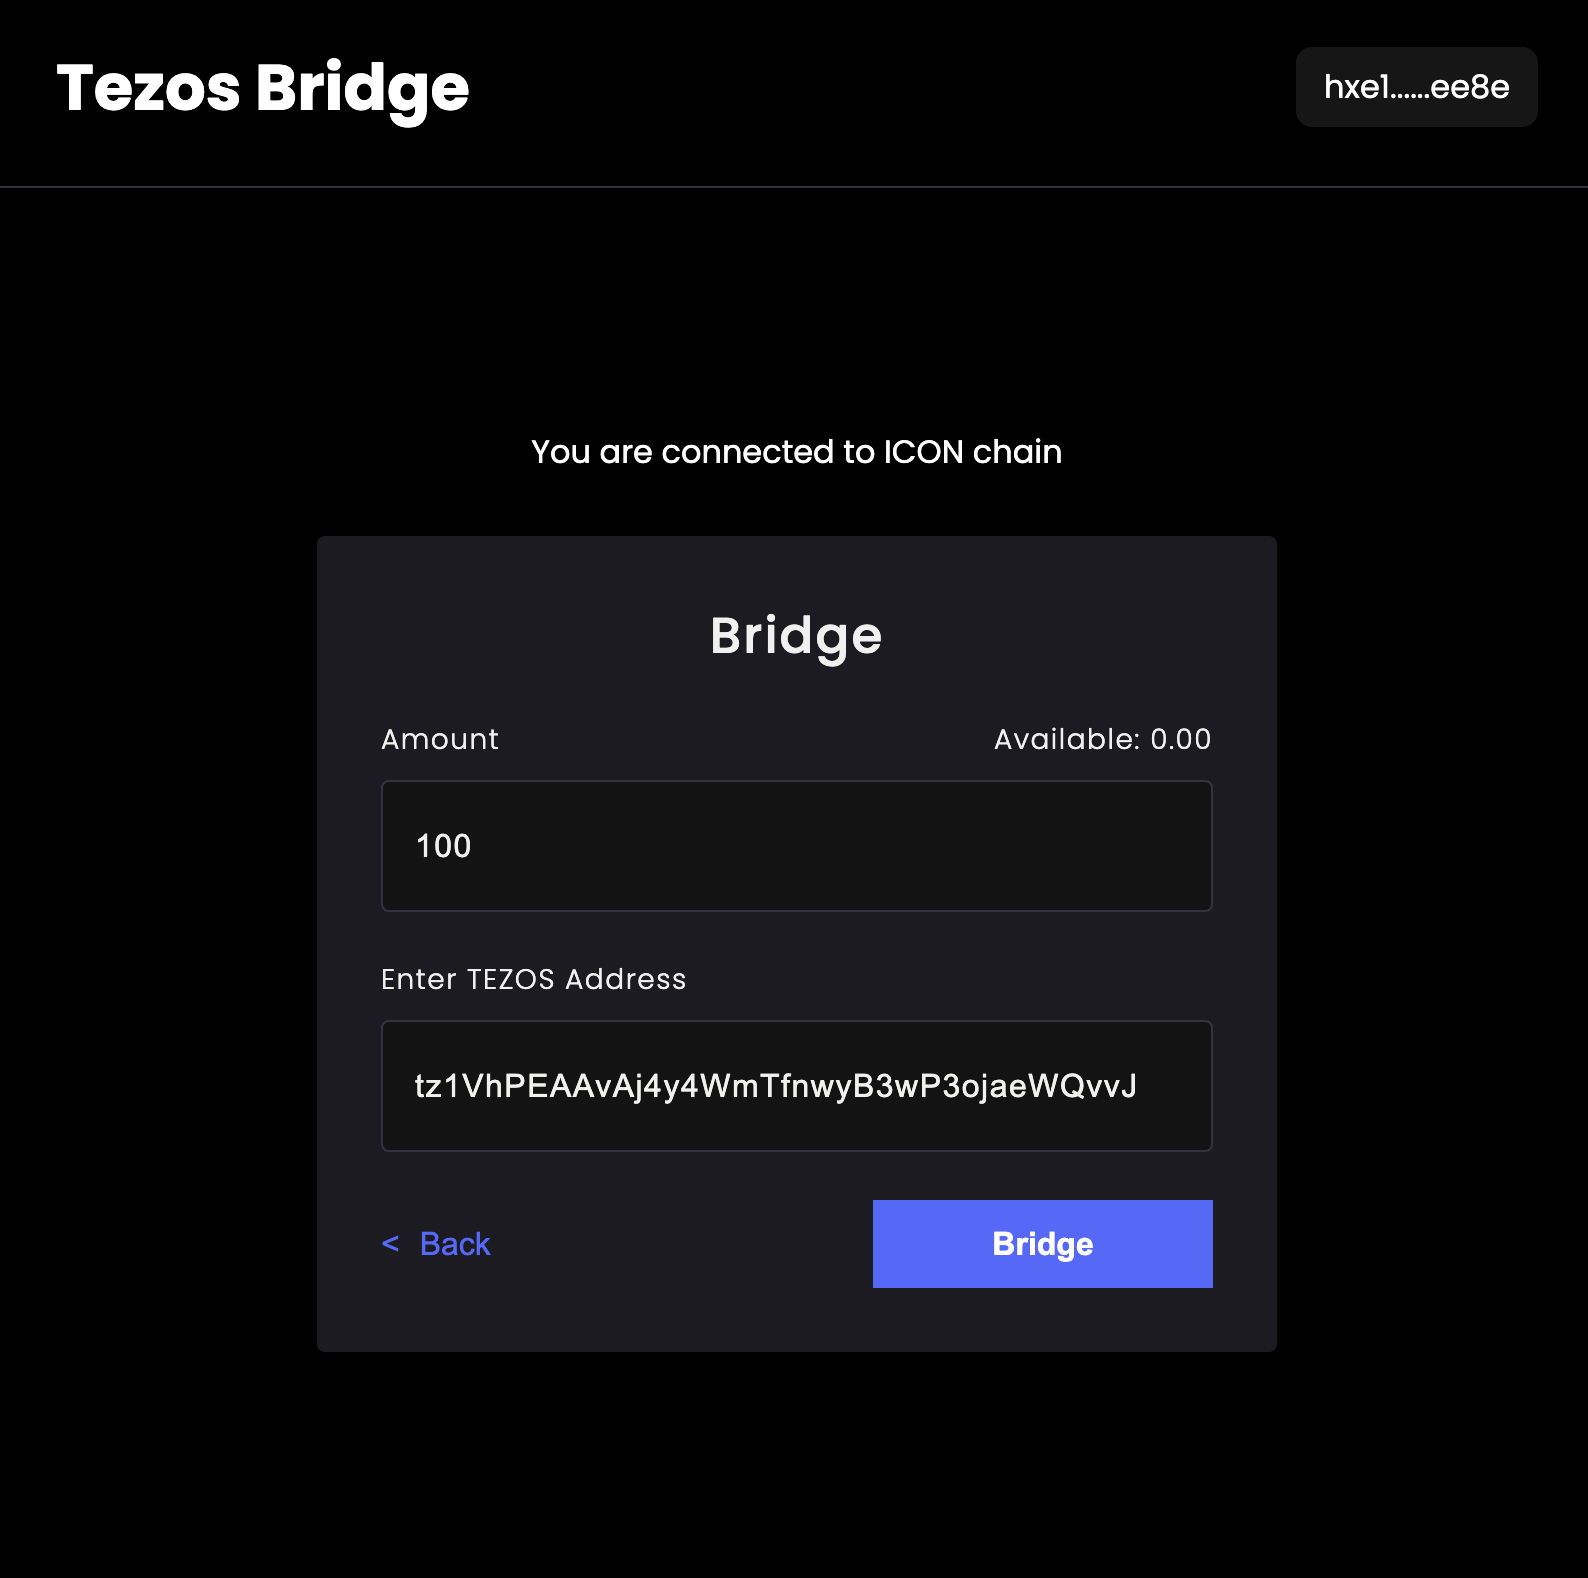
Task: Focus the TEZOS address input field
Action: click(796, 1086)
